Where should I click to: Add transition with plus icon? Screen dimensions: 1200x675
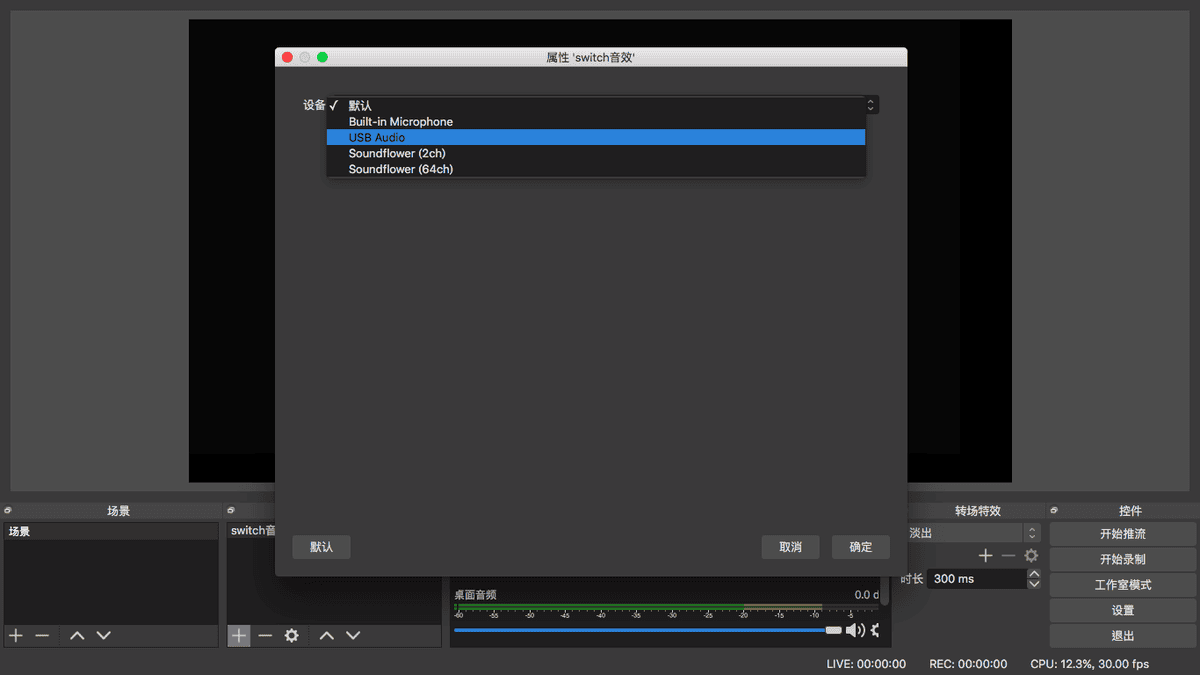[x=985, y=555]
